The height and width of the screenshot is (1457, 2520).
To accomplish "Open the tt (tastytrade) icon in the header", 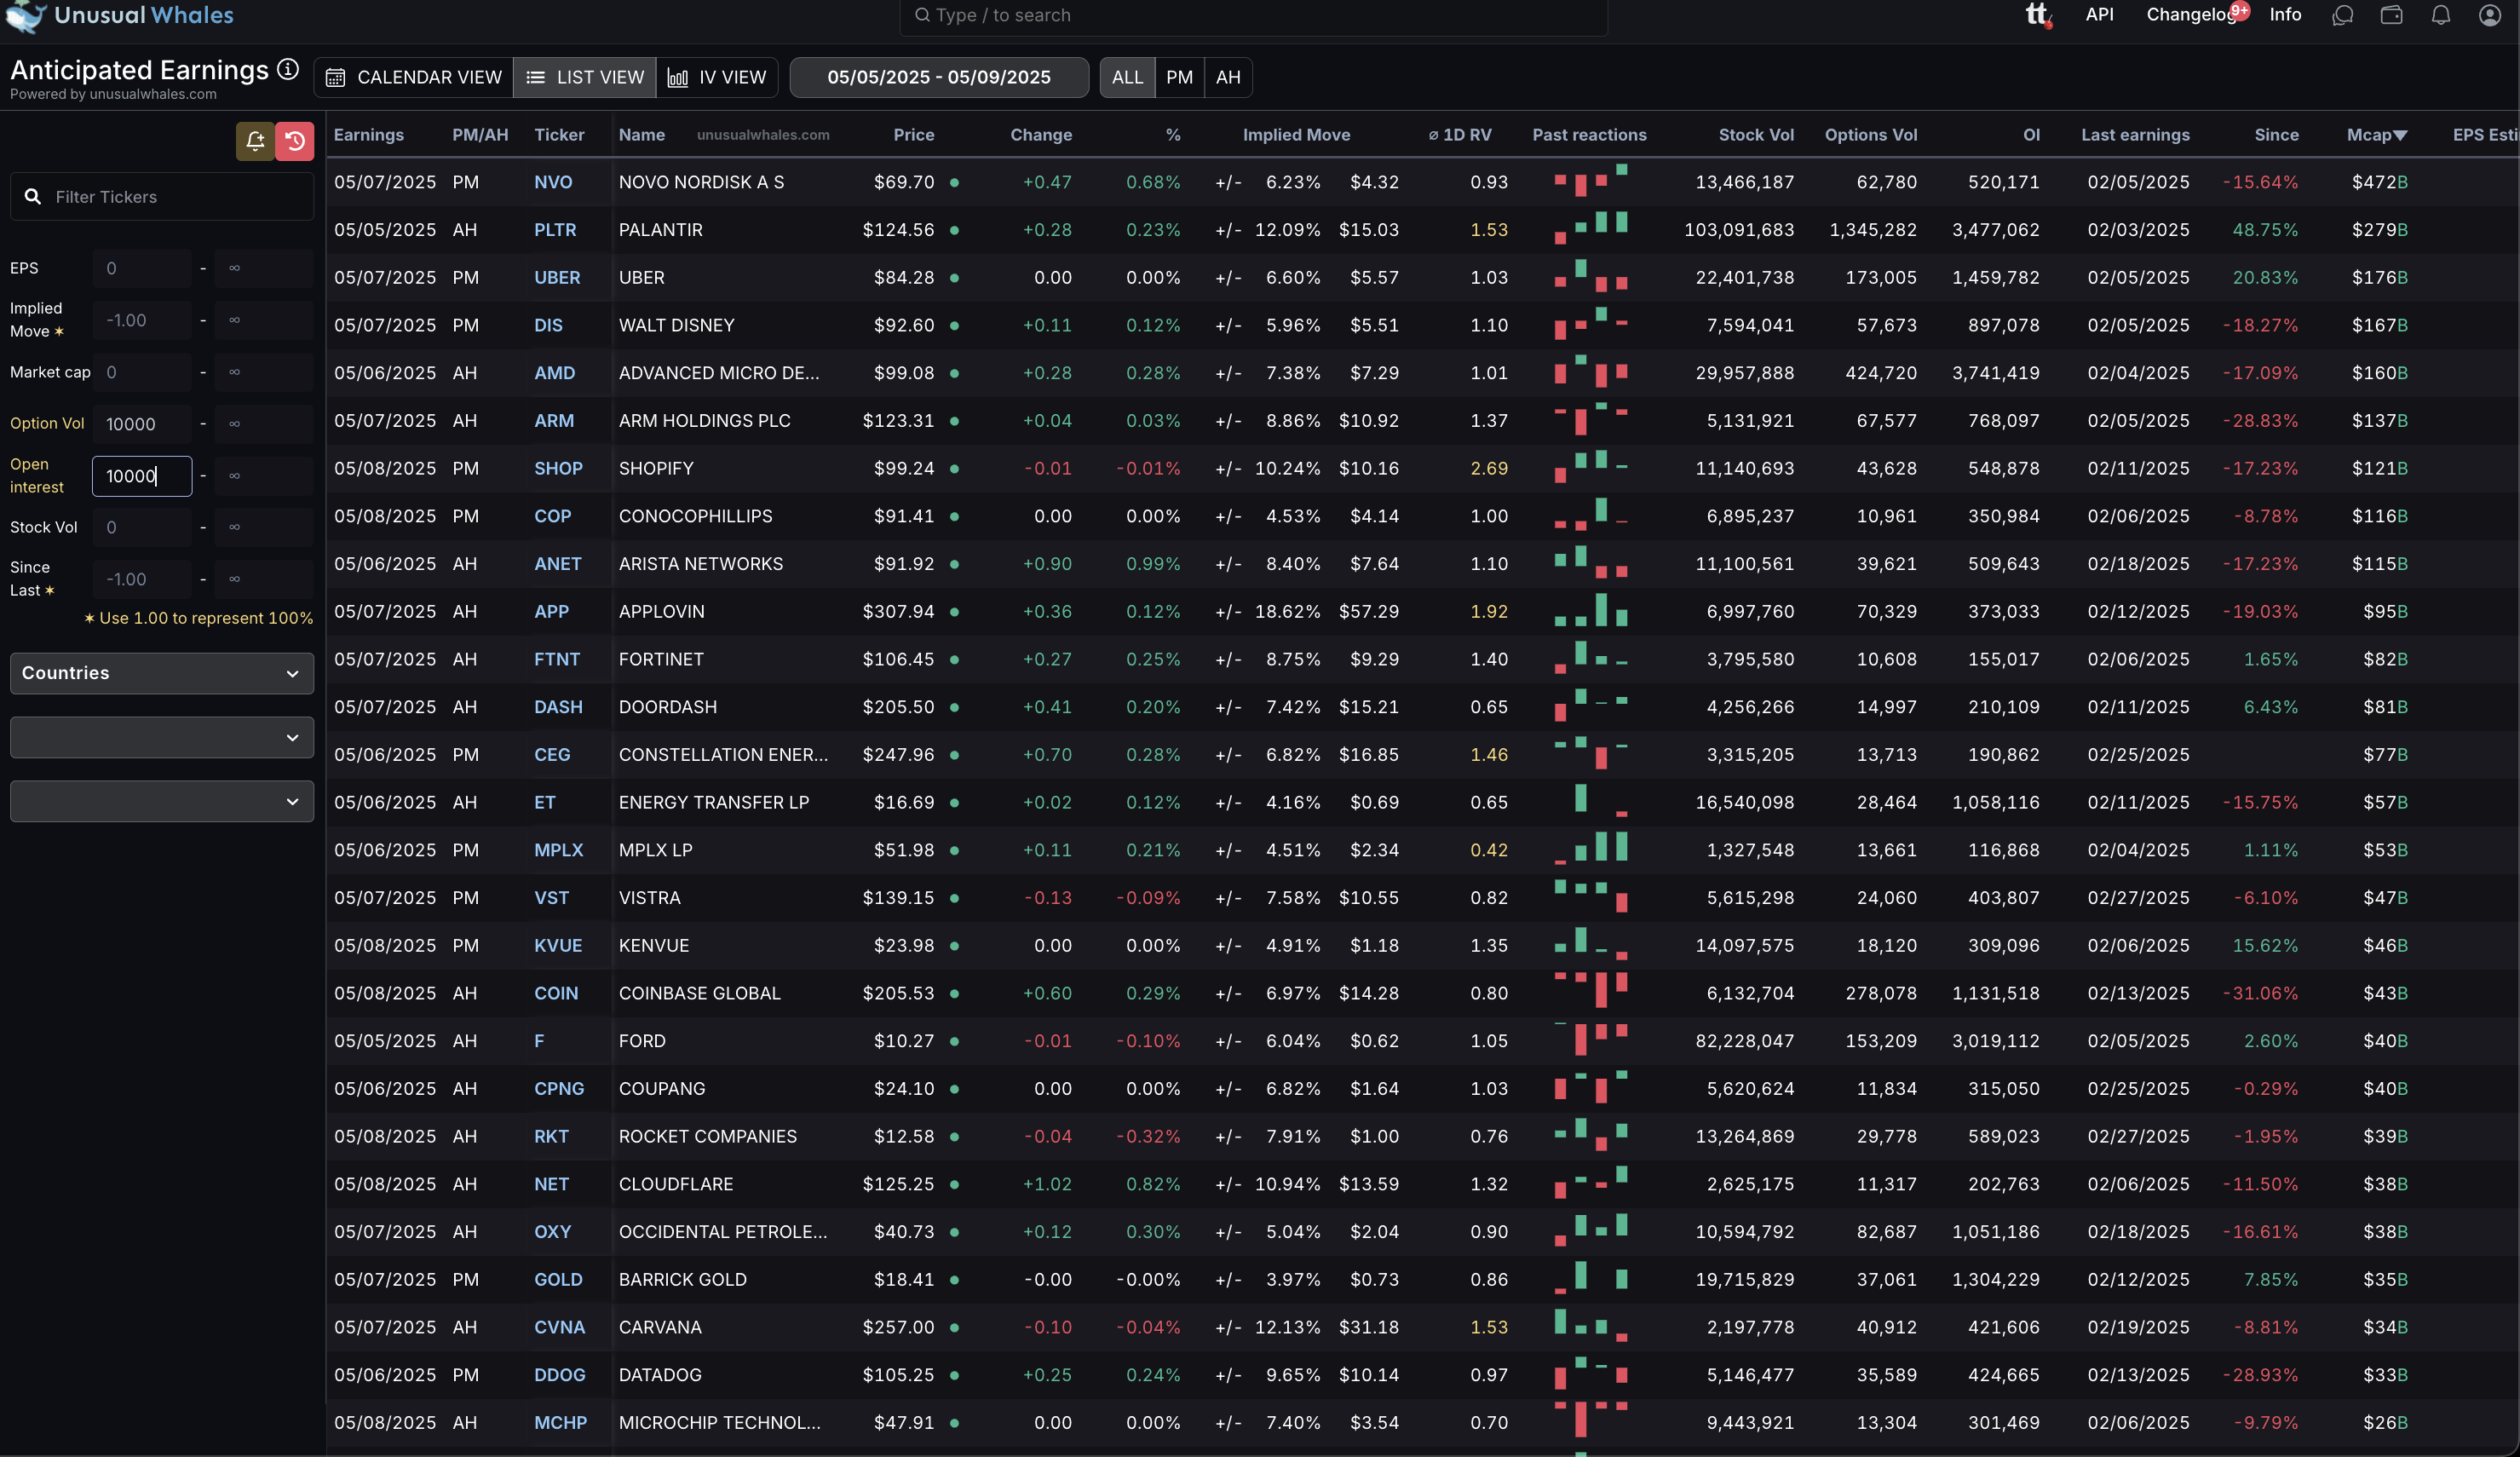I will (2038, 15).
